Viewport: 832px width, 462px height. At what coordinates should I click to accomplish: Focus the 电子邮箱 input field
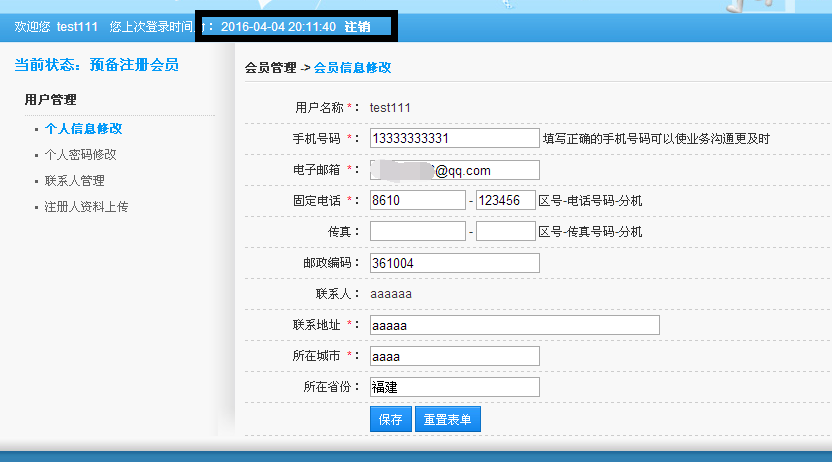(455, 170)
